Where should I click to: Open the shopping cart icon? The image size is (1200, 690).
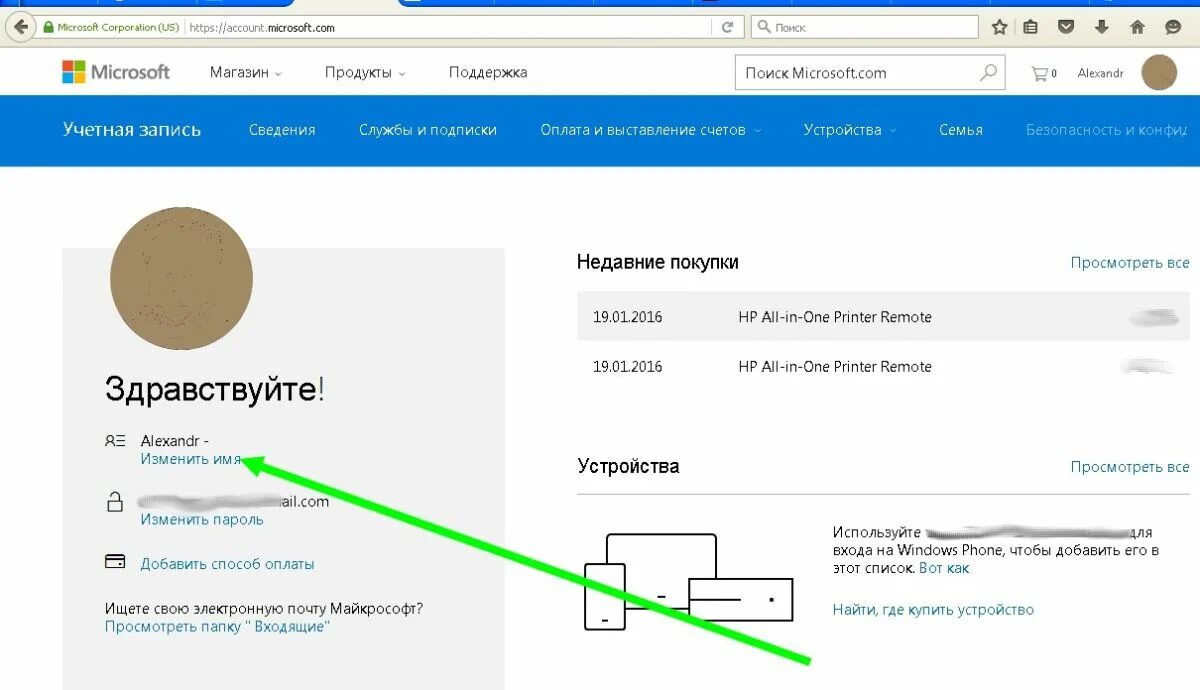point(1040,73)
